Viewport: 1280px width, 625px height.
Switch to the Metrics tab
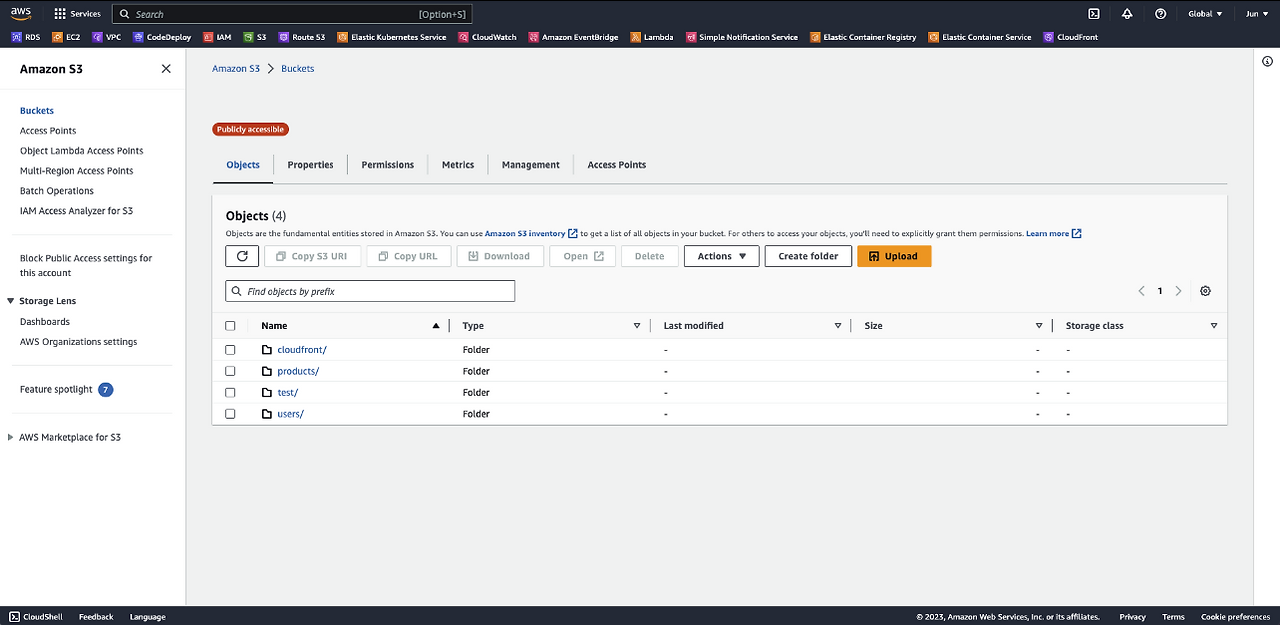[458, 165]
